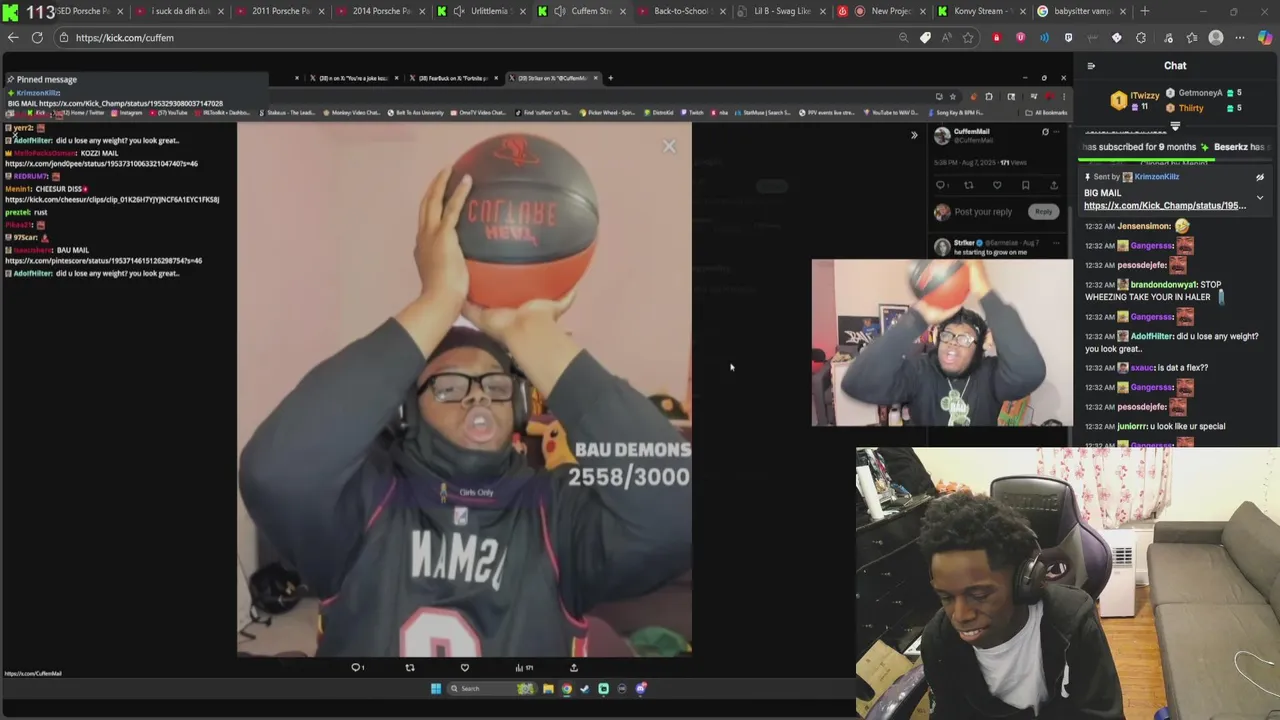Image resolution: width=1280 pixels, height=720 pixels.
Task: Open KrimzonKillz profile from pinned message
Action: (x=1157, y=177)
